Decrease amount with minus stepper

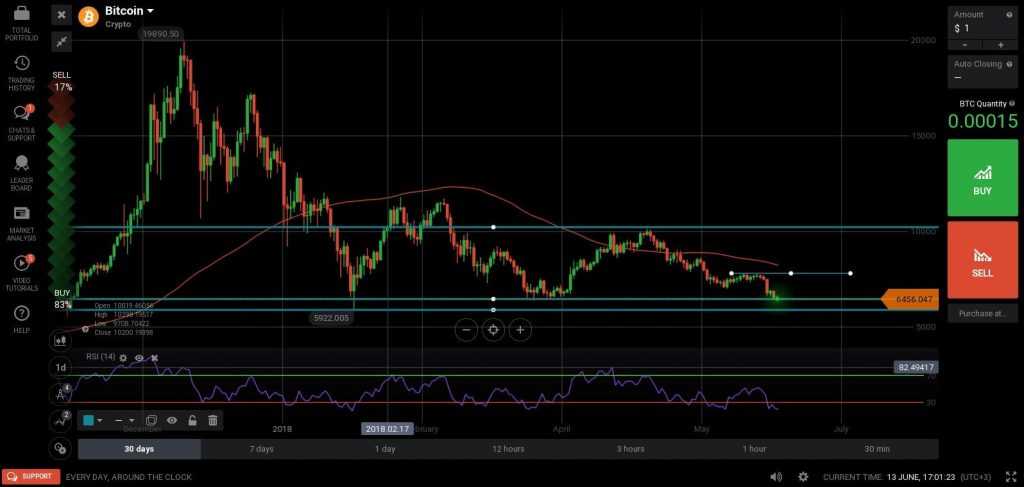pyautogui.click(x=965, y=45)
